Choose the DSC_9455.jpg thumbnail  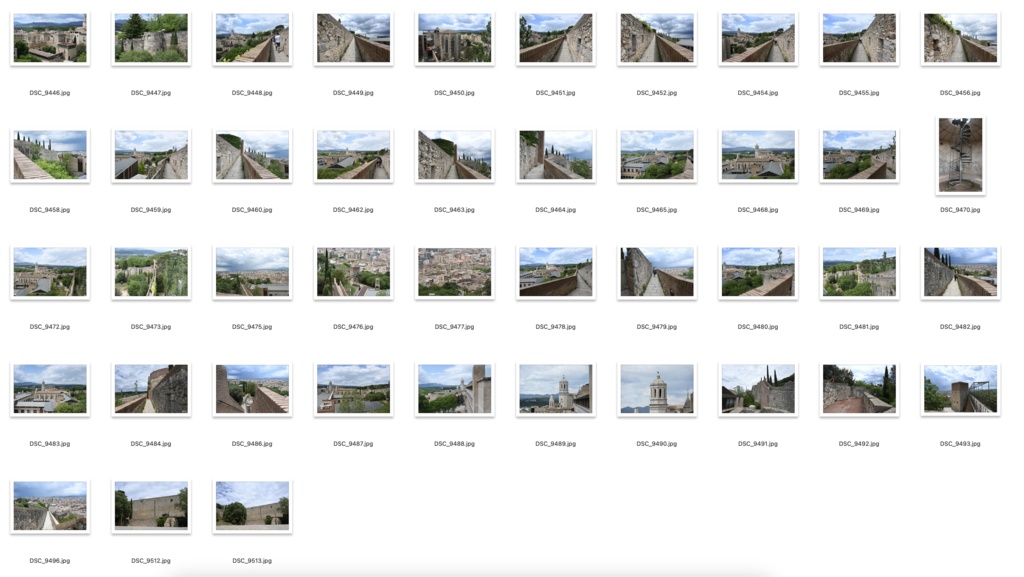[x=859, y=39]
